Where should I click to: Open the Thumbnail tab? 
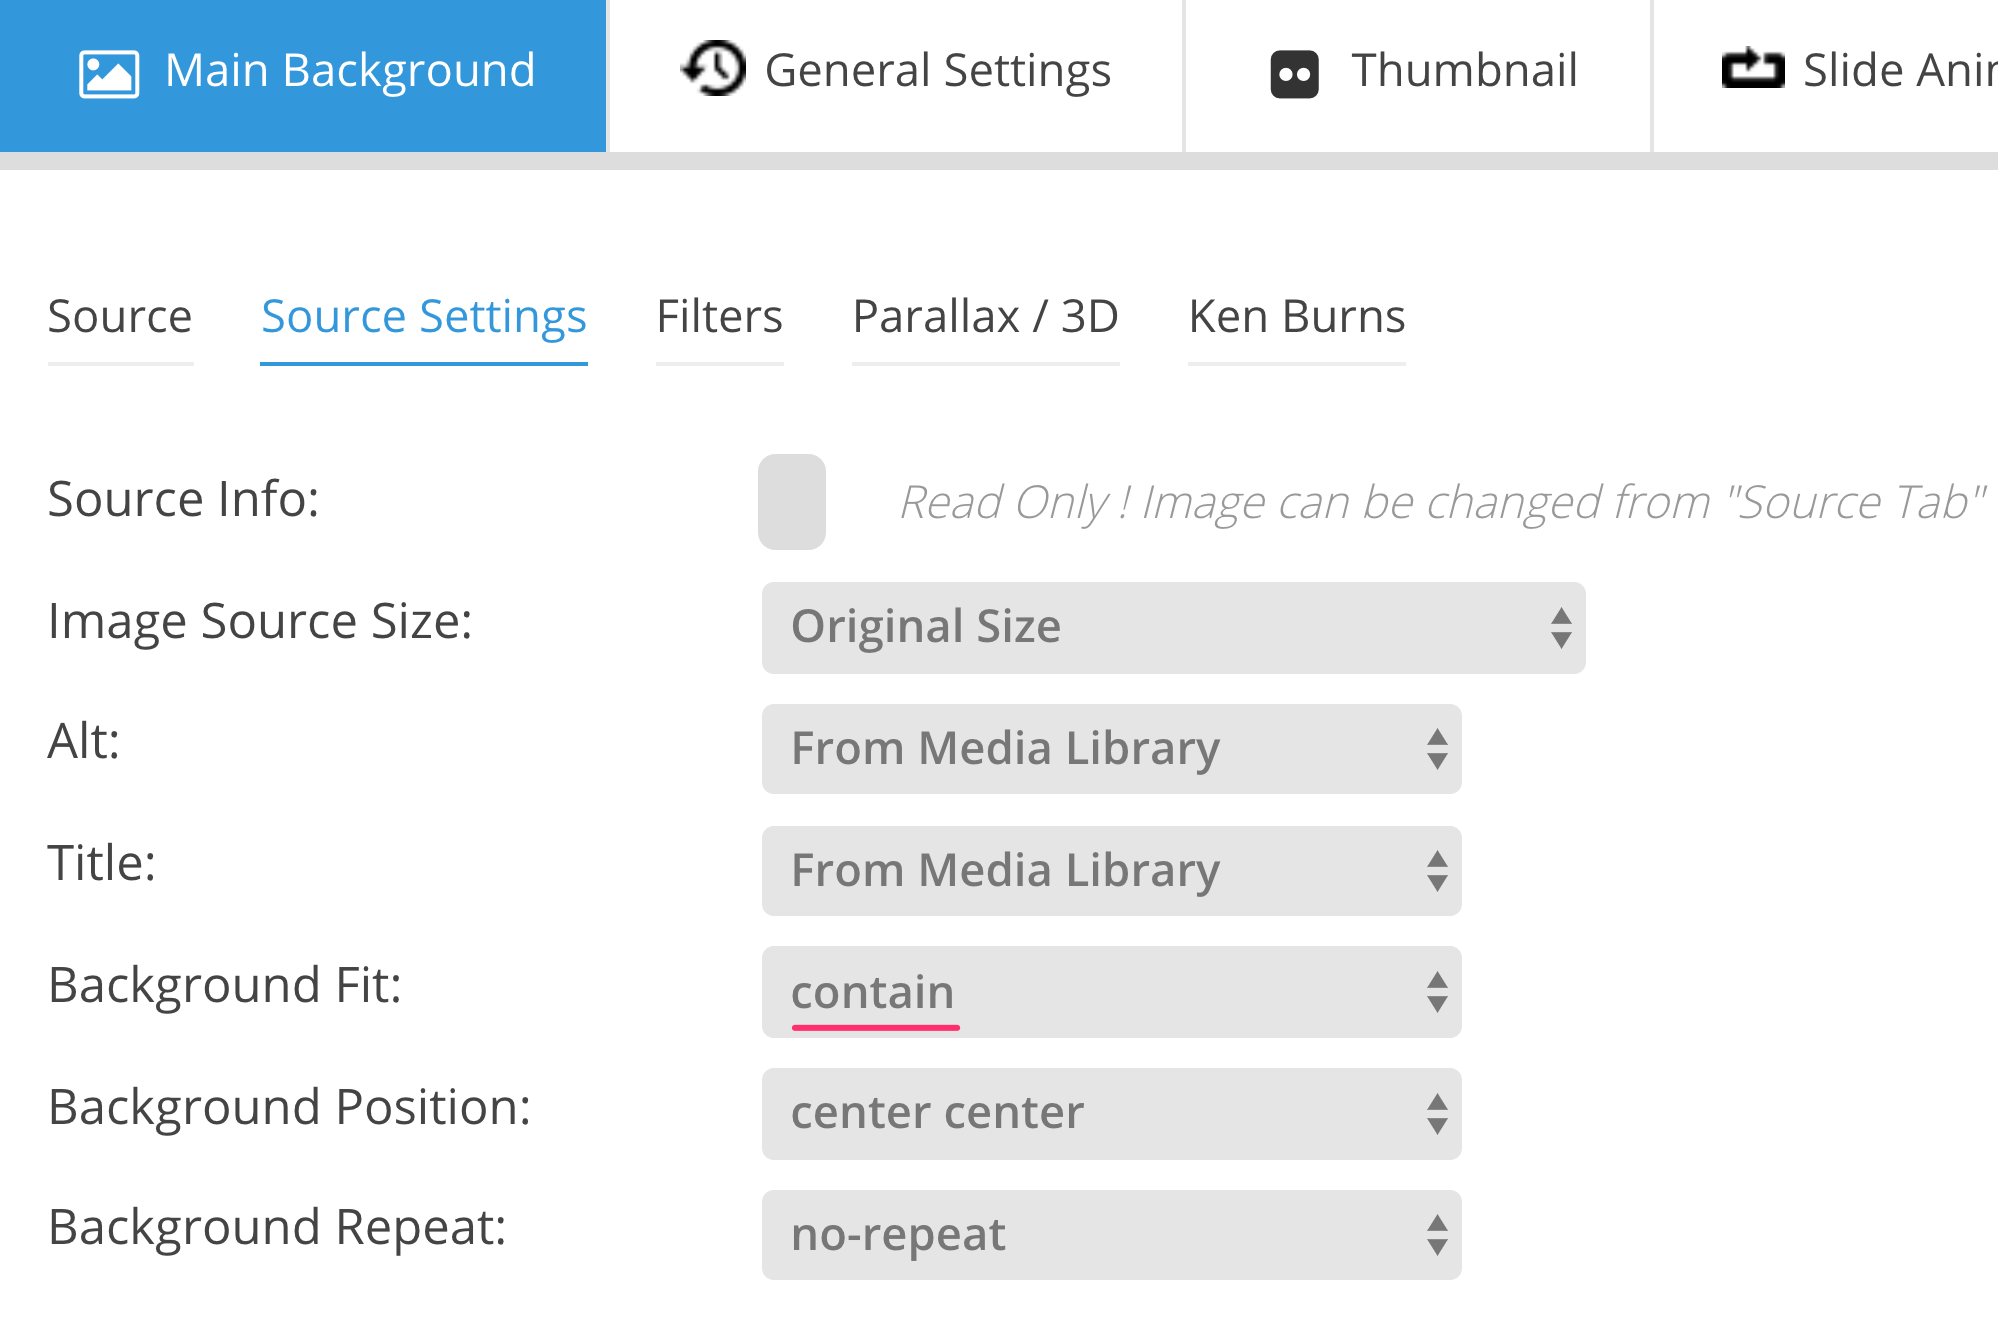click(x=1418, y=76)
